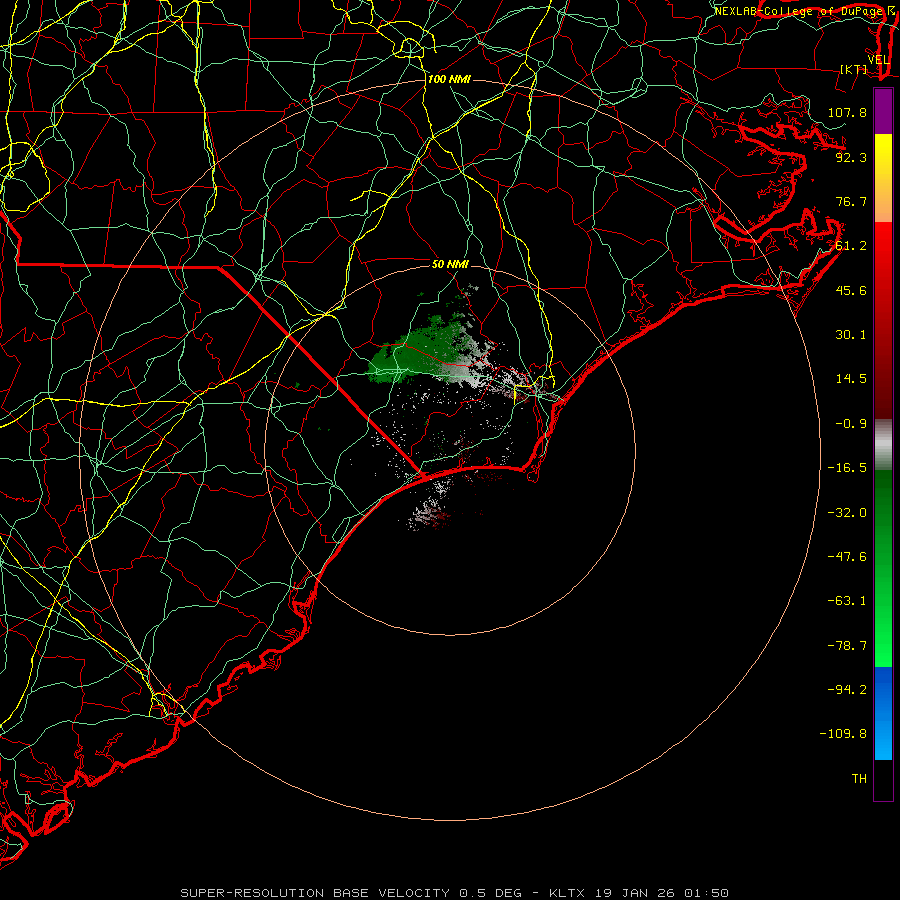
Task: Click the blue segment of the velocity scale
Action: [x=883, y=713]
